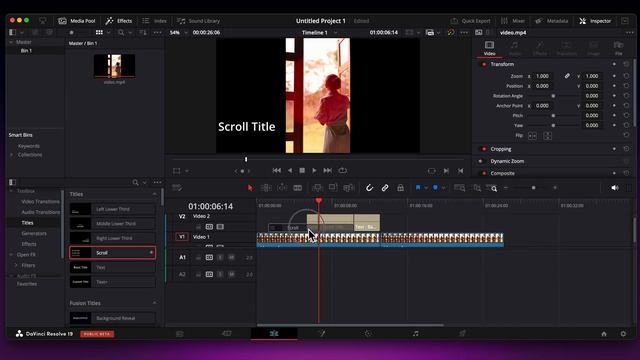Adjust the timeline zoom slider
This screenshot has height=360, width=640.
[533, 188]
